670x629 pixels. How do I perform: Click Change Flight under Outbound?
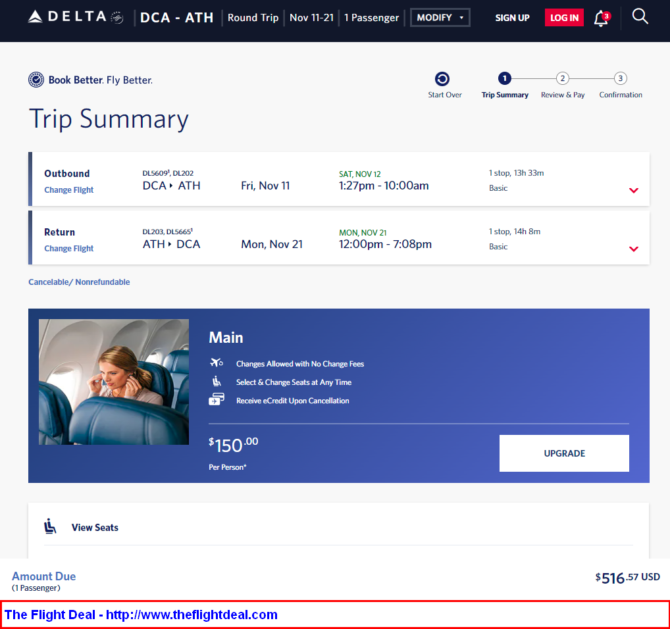tap(69, 190)
